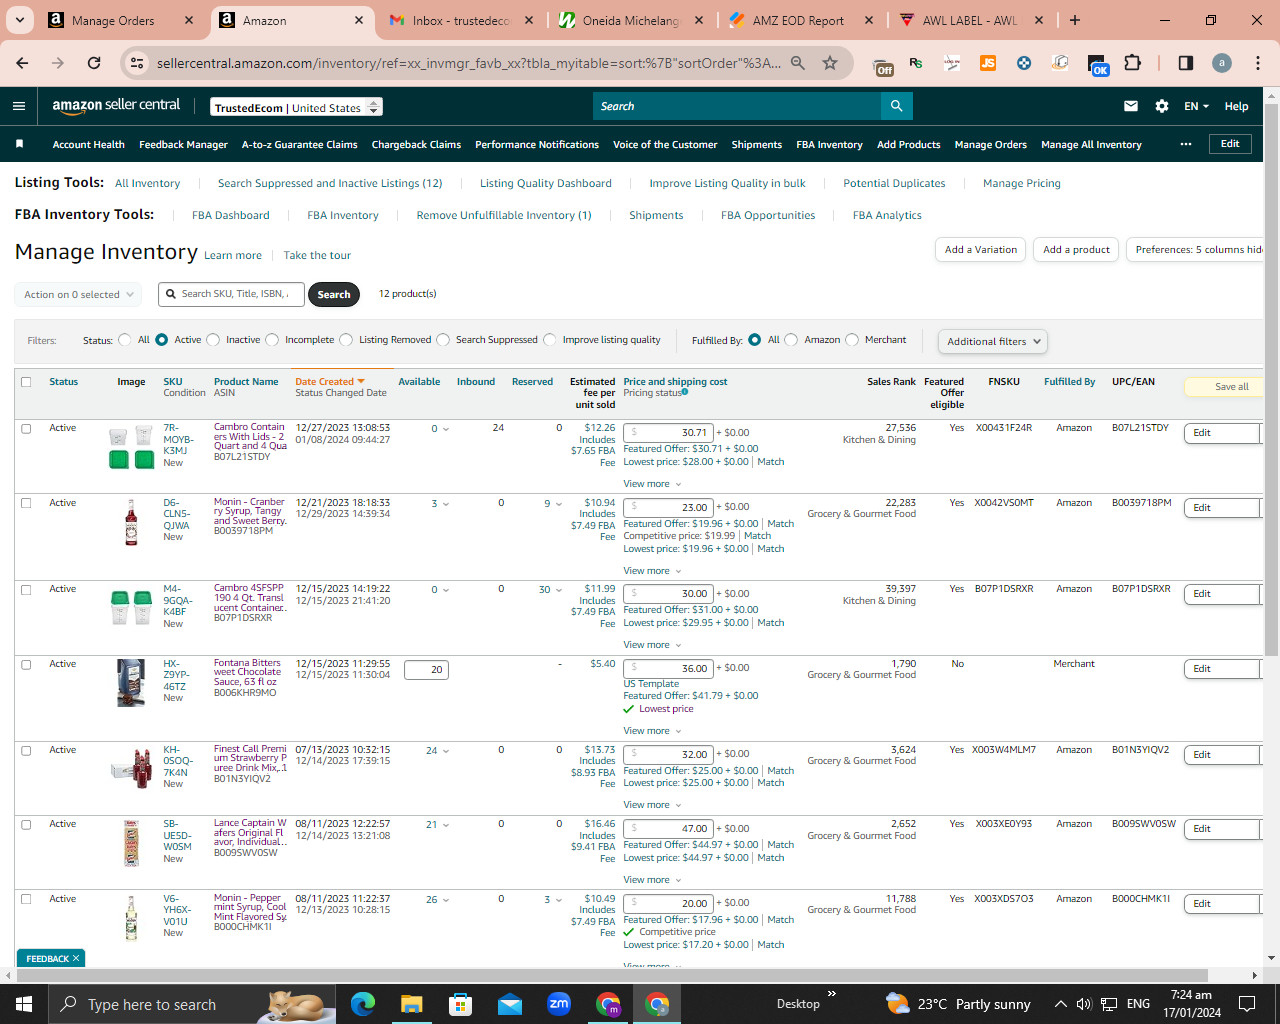Viewport: 1280px width, 1024px height.
Task: Open the Action on 0 selected dropdown
Action: (x=78, y=295)
